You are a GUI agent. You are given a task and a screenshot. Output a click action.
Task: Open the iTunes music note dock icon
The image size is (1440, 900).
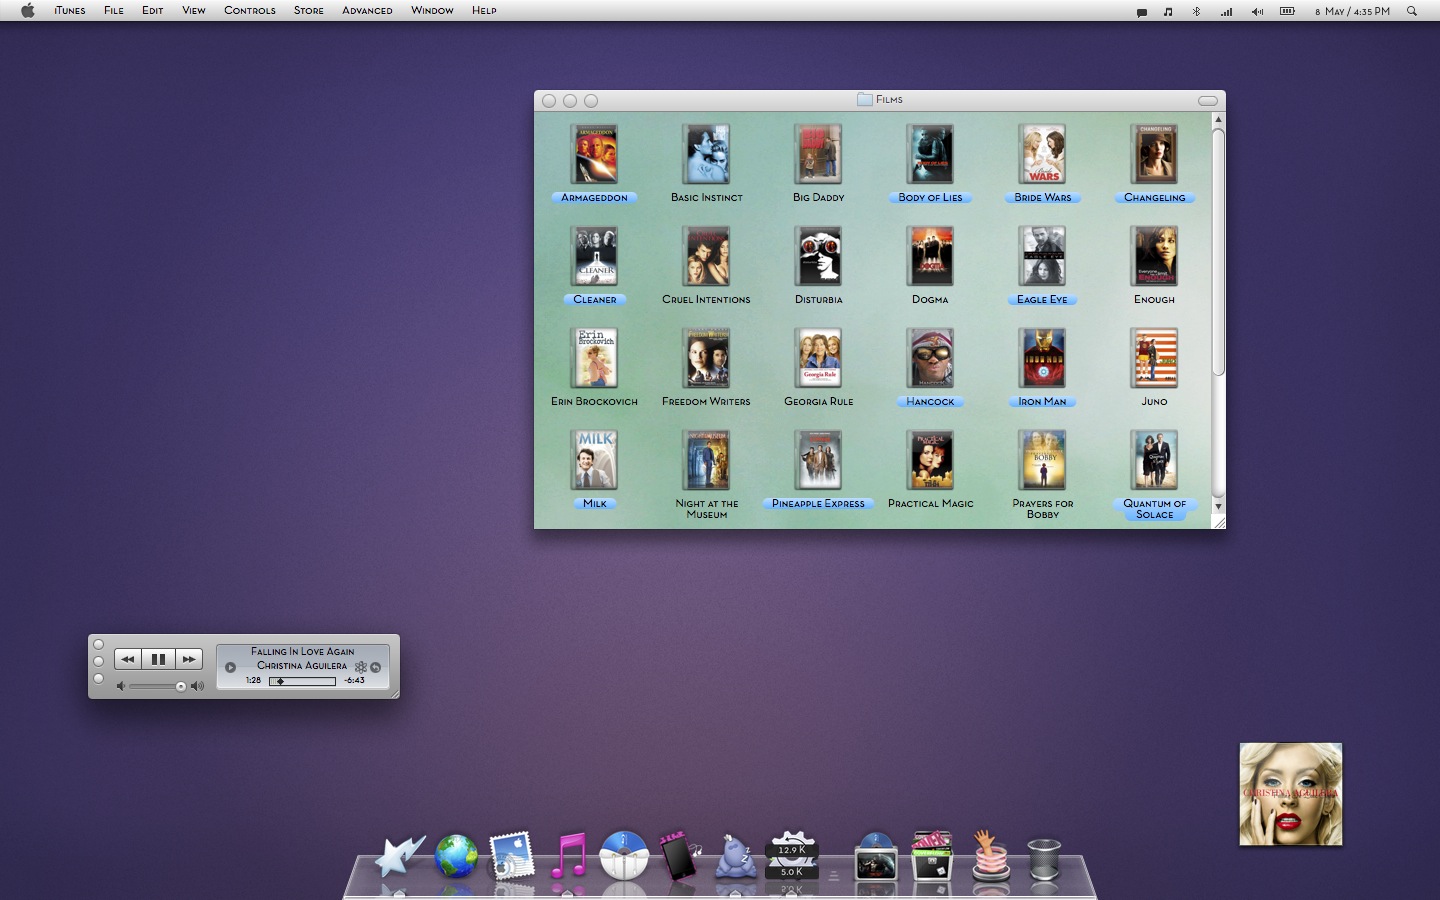(569, 856)
